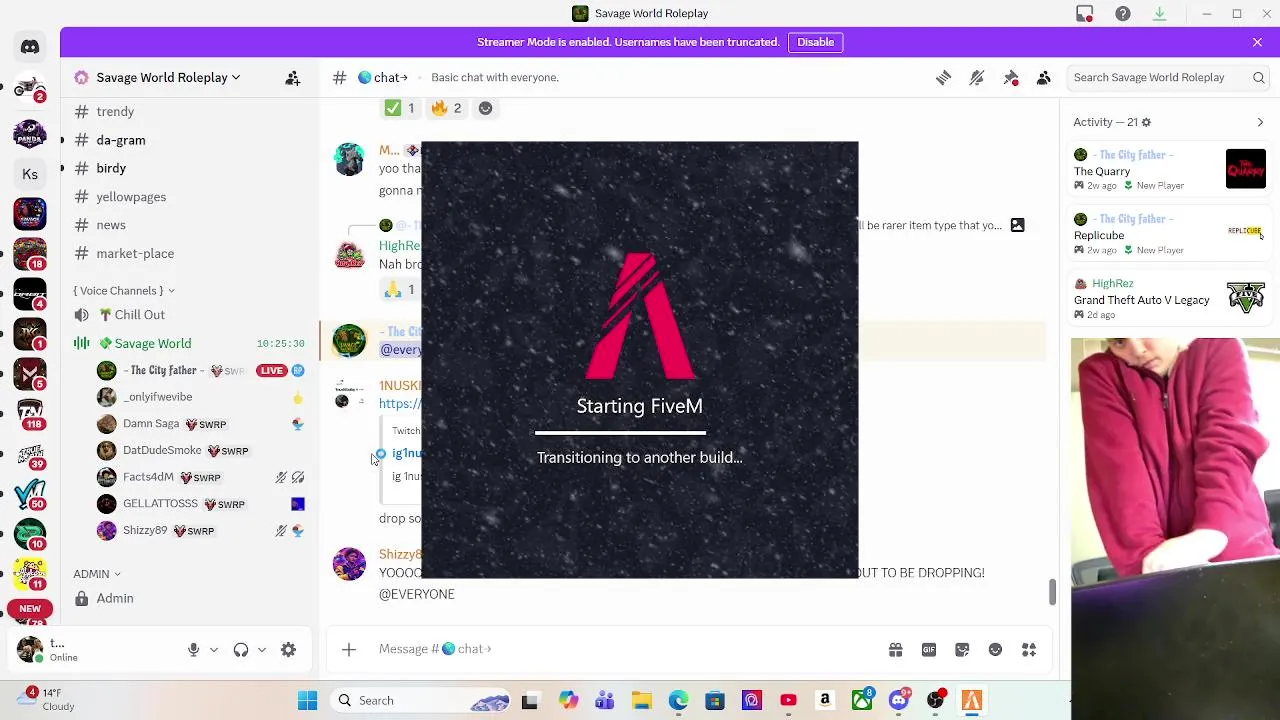
Task: Click the green download update icon
Action: [x=1160, y=13]
